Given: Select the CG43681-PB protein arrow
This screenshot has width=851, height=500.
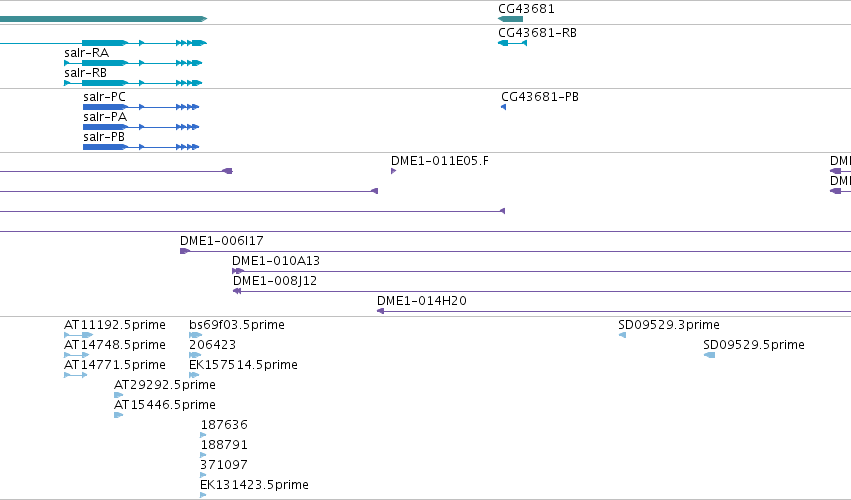Looking at the screenshot, I should 504,107.
